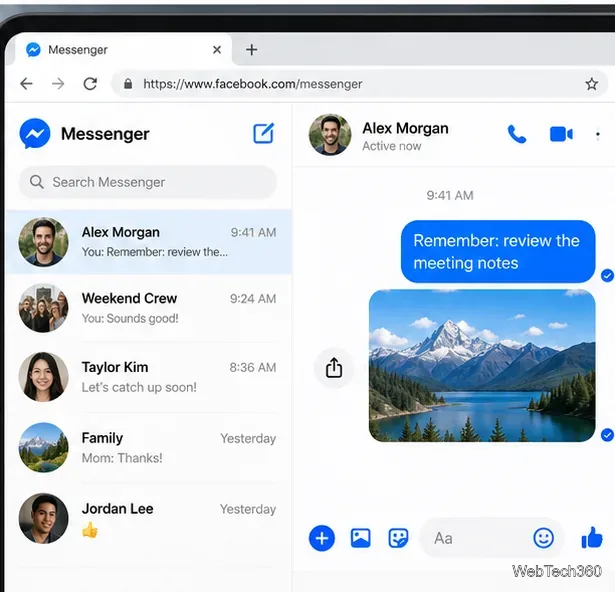Click the 'Active now' status text
Screen dimensions: 615x592
[x=391, y=146]
